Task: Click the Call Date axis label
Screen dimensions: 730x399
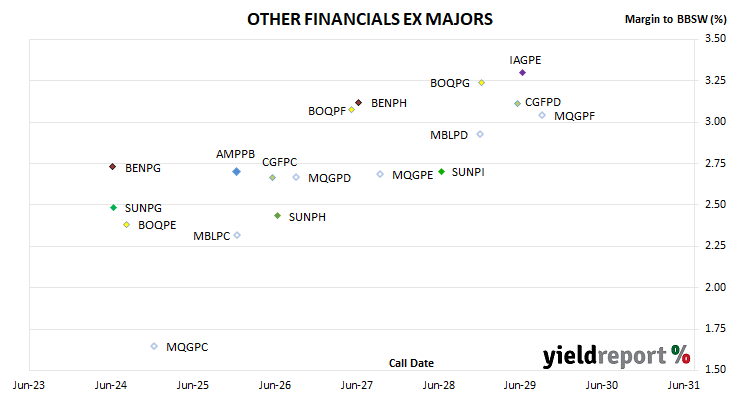Action: click(x=411, y=363)
